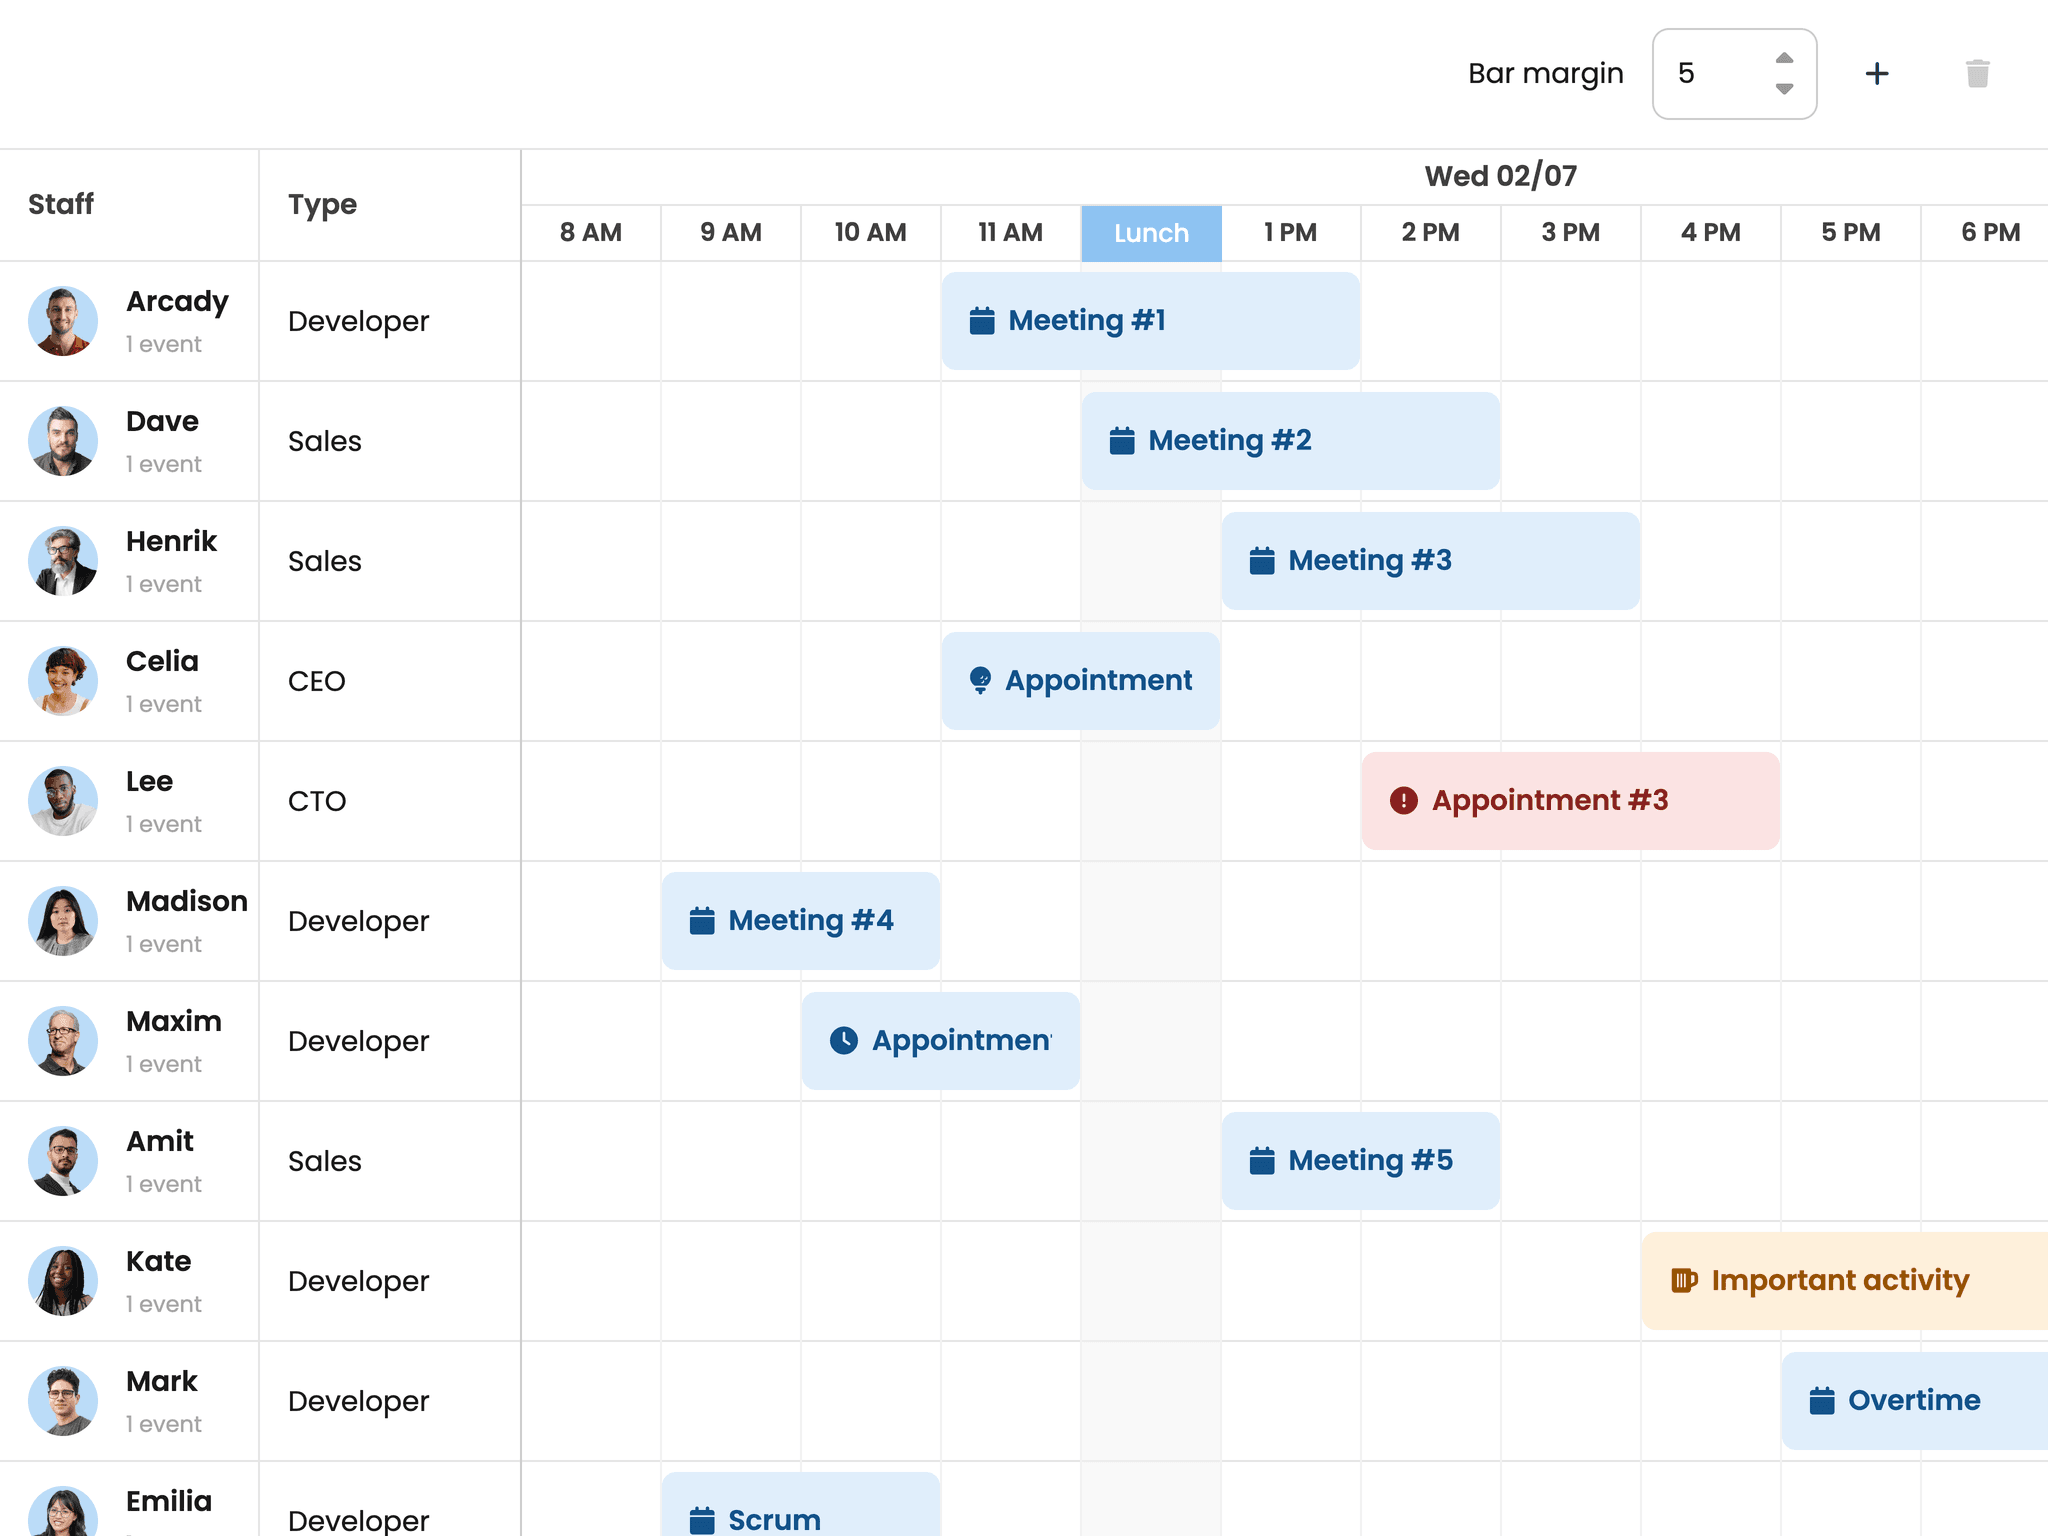Click the mug icon on Important activity

(x=1686, y=1280)
